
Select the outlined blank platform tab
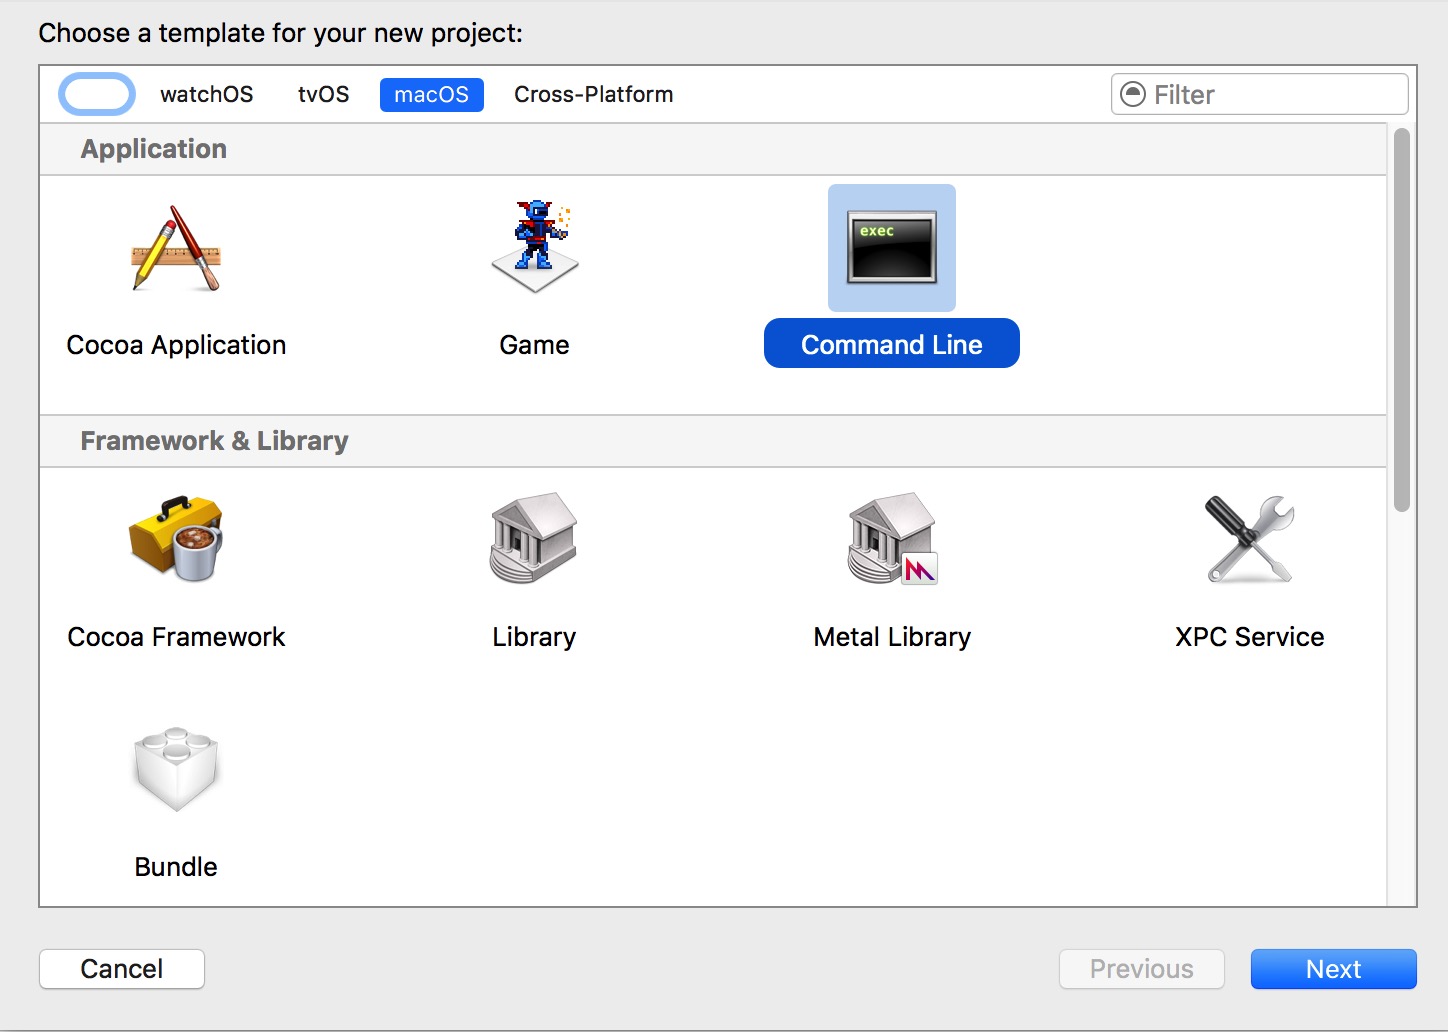point(97,95)
